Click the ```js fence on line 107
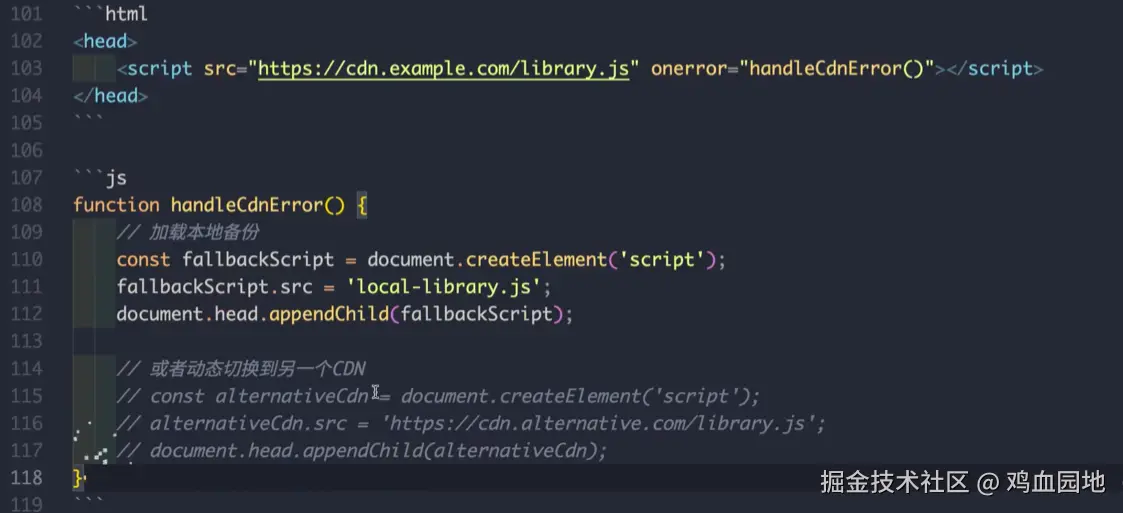The image size is (1123, 513). point(100,178)
